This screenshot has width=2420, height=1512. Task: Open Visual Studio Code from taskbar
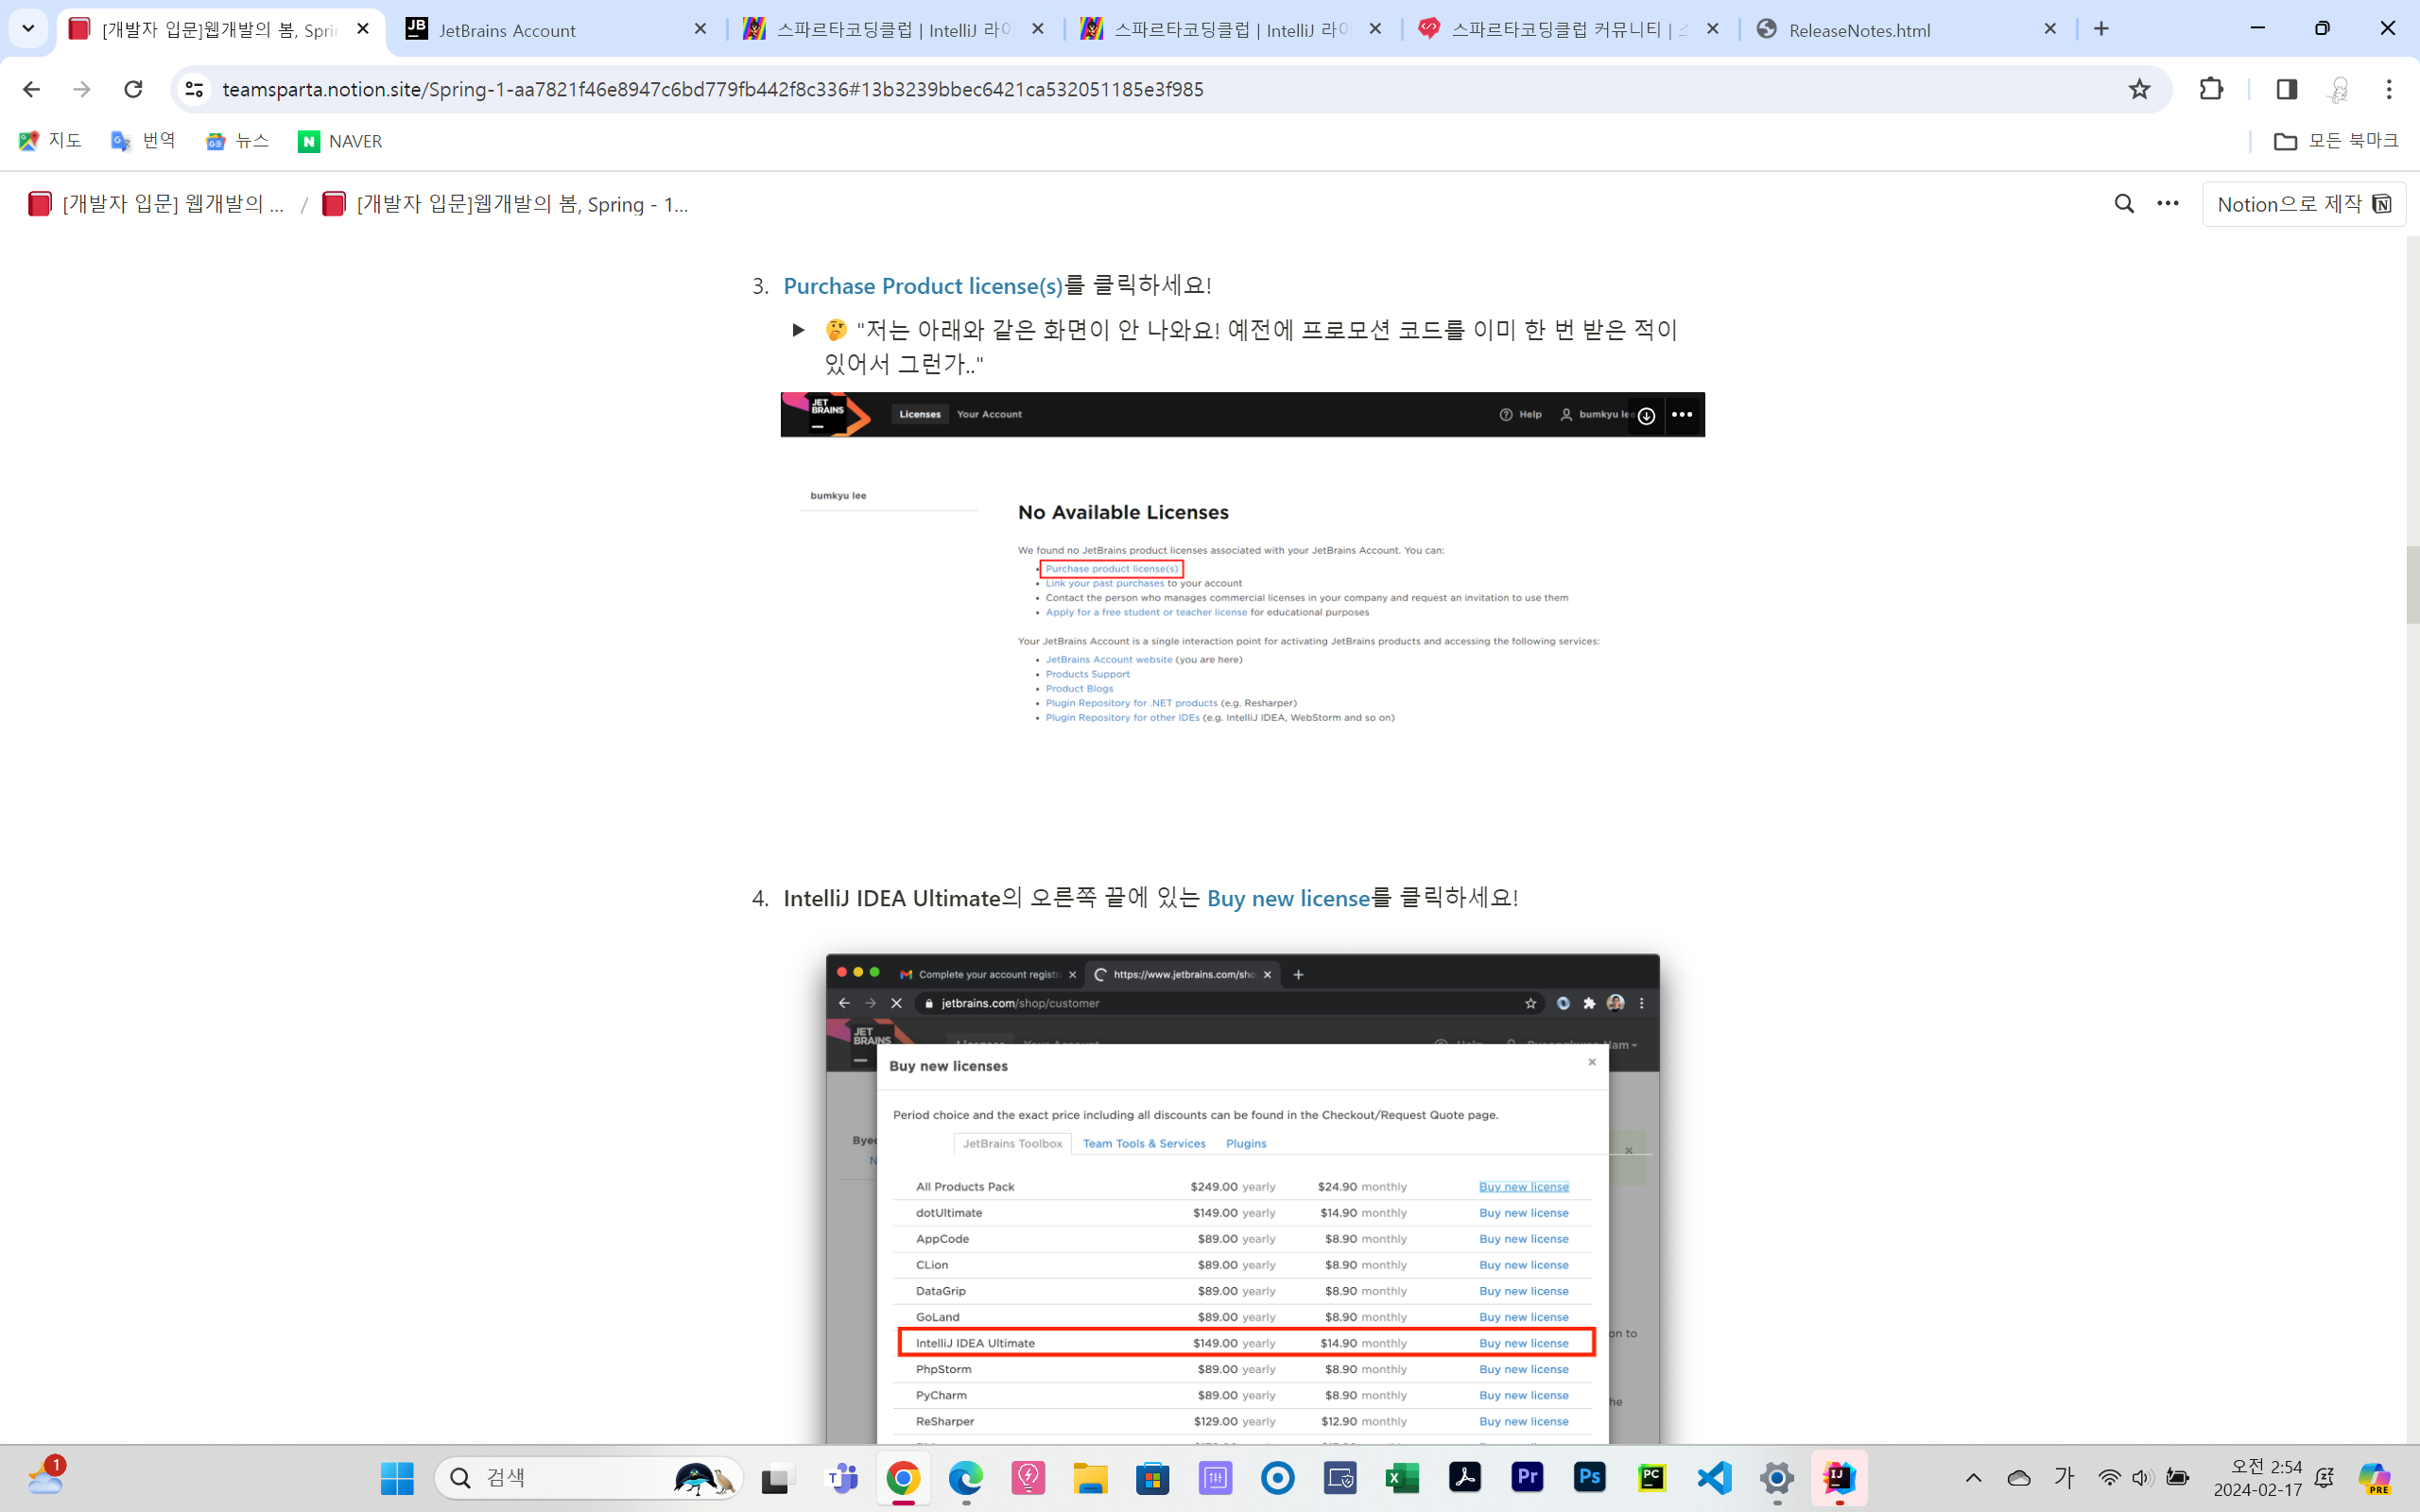pos(1714,1478)
